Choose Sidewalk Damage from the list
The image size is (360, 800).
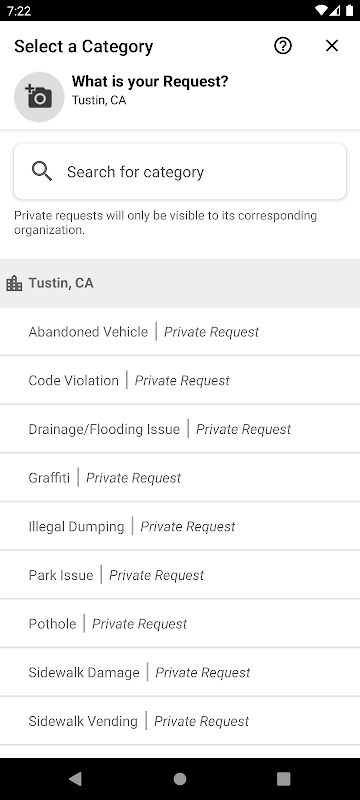[180, 672]
